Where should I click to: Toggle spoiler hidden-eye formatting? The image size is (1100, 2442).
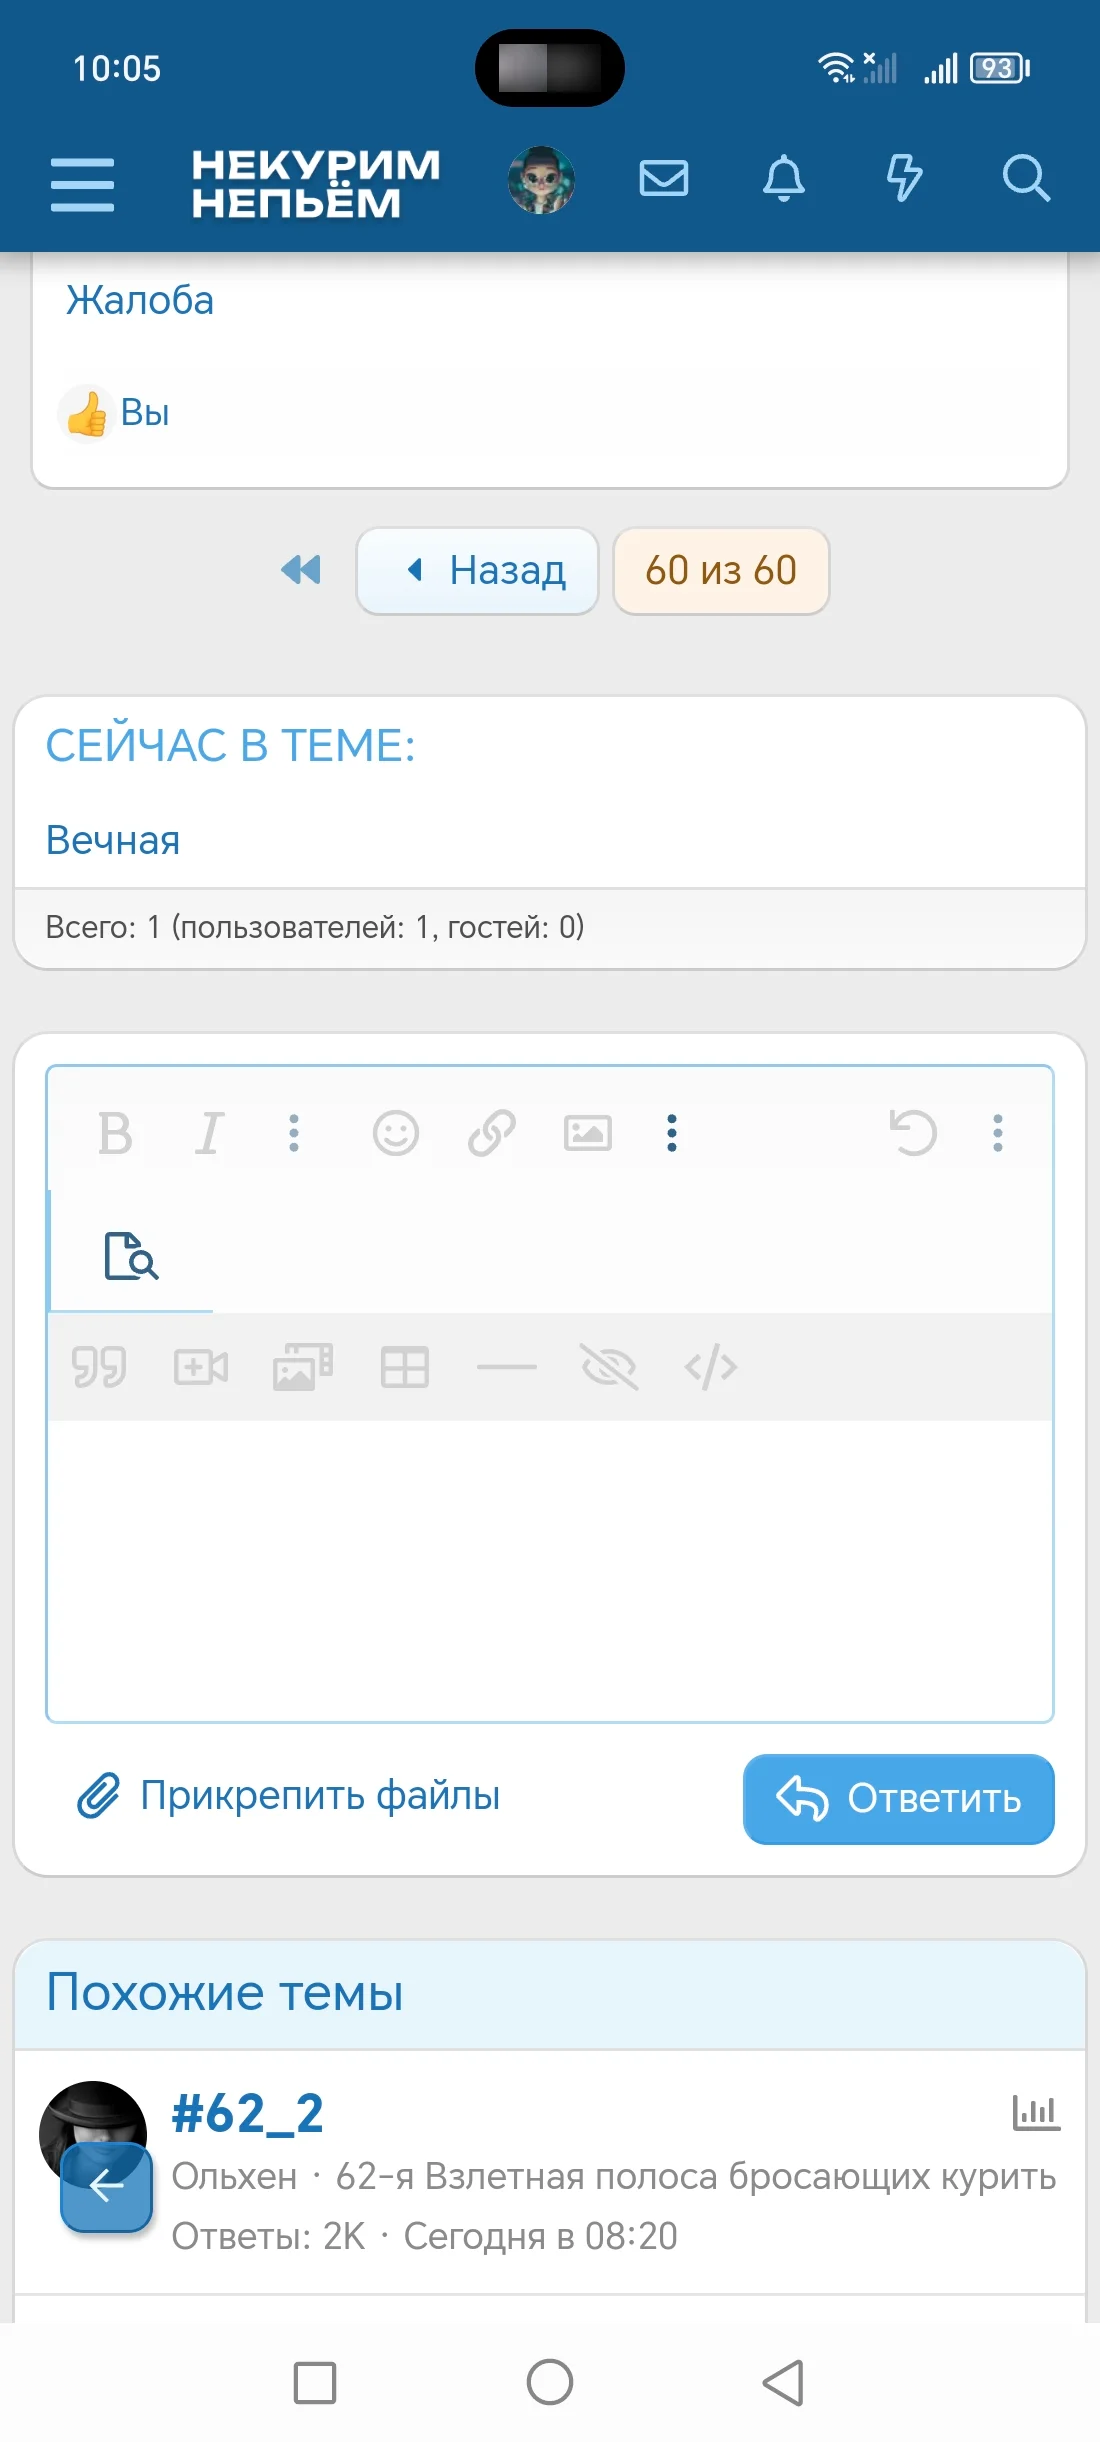[x=608, y=1367]
